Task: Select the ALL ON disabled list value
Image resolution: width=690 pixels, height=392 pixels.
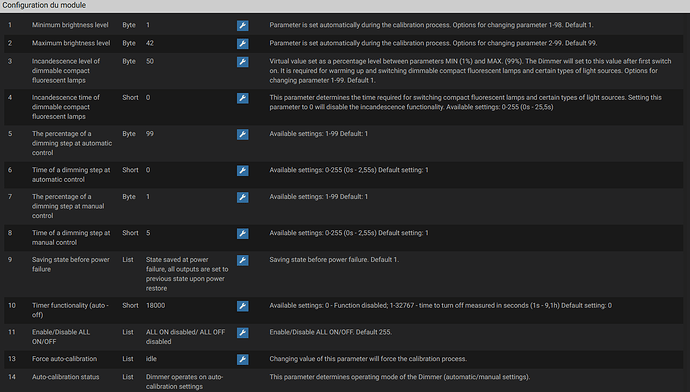Action: (x=185, y=337)
